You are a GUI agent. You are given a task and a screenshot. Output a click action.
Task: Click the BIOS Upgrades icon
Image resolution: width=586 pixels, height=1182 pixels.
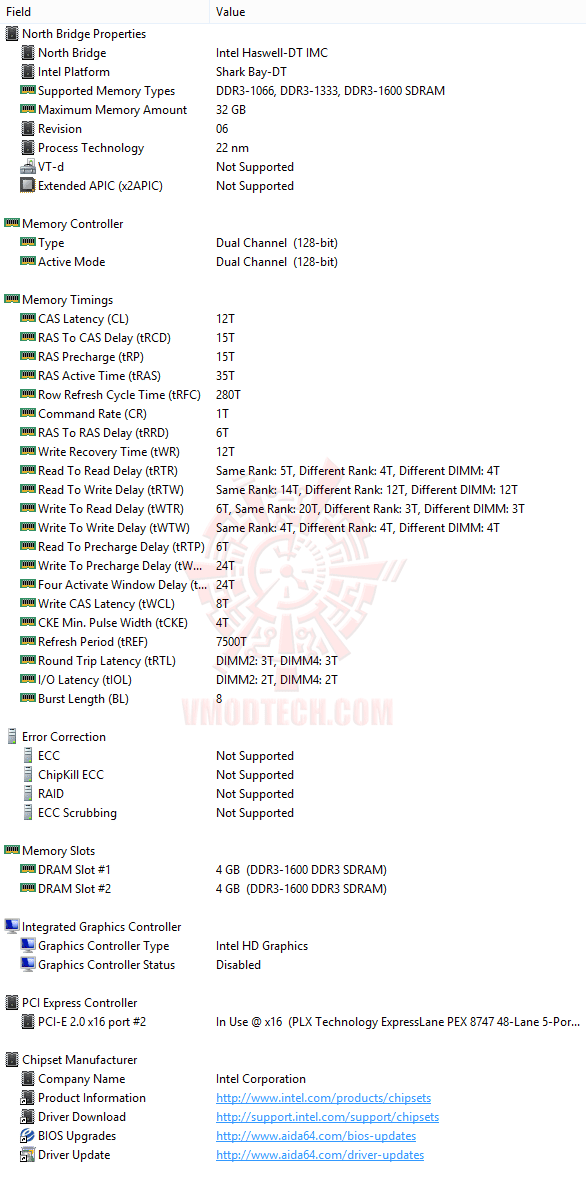click(28, 1135)
